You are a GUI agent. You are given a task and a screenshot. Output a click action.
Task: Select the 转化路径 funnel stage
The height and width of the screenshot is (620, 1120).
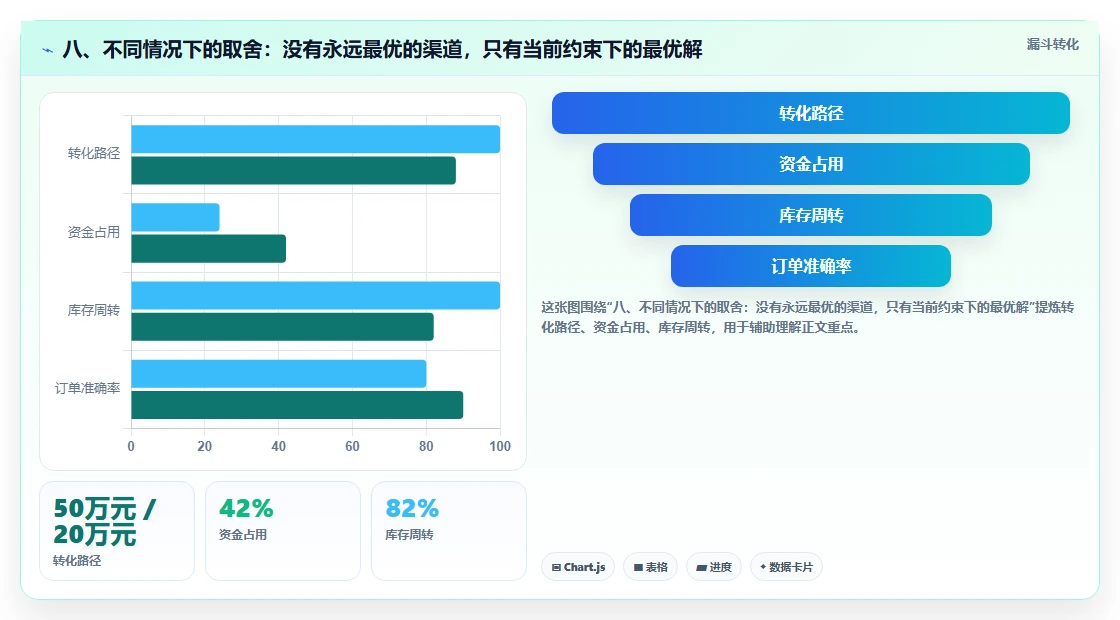811,113
